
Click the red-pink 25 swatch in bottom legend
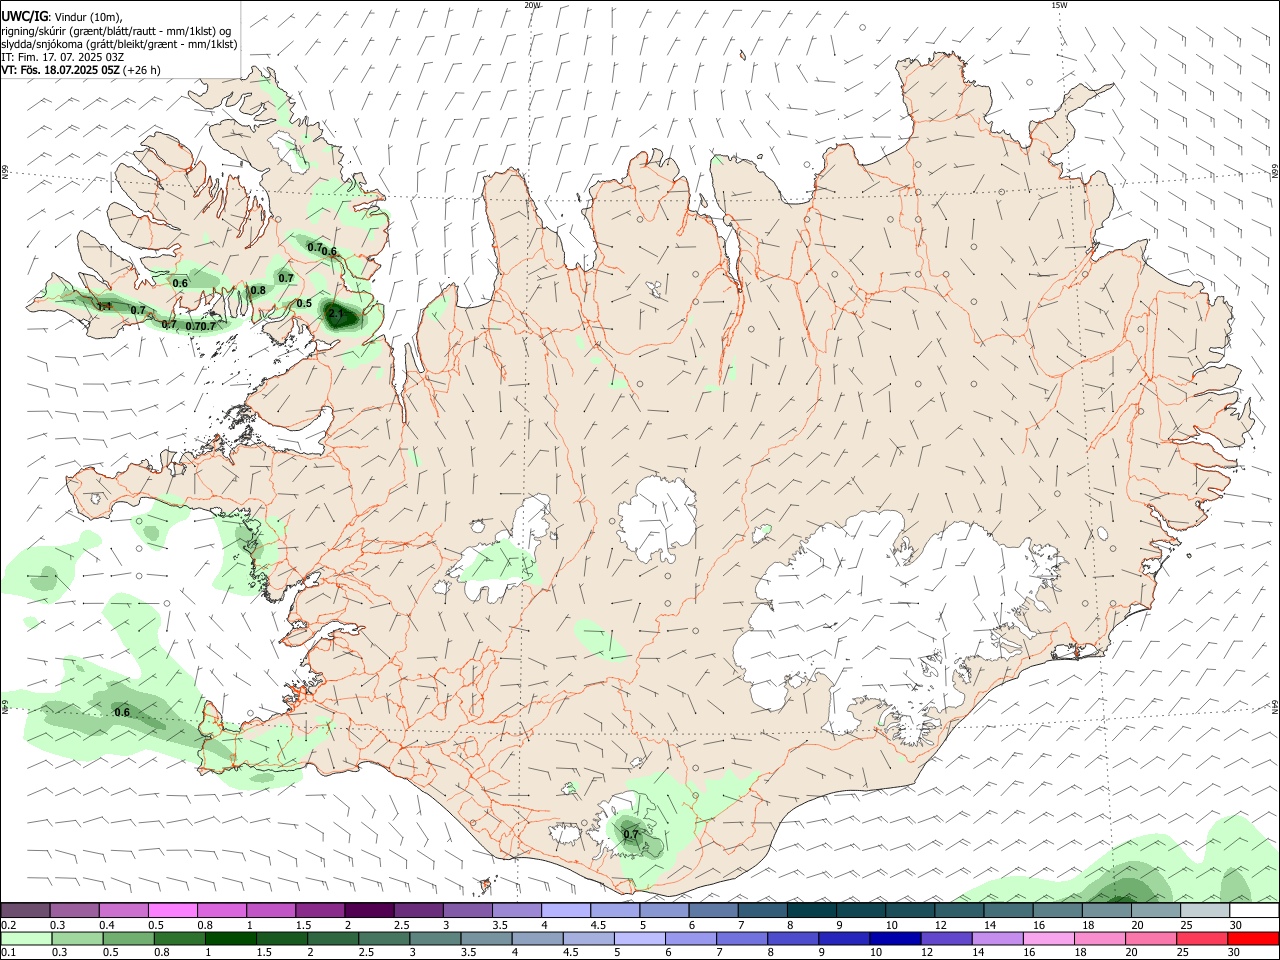pyautogui.click(x=1203, y=939)
